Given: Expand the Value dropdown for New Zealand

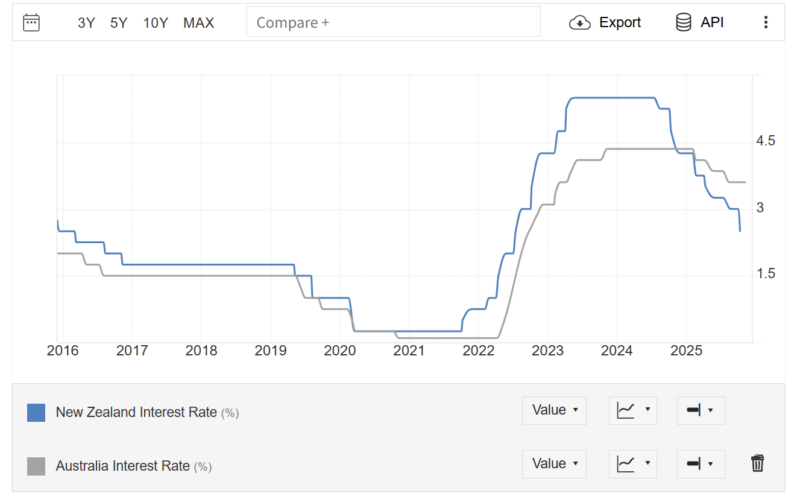Looking at the screenshot, I should (x=554, y=410).
